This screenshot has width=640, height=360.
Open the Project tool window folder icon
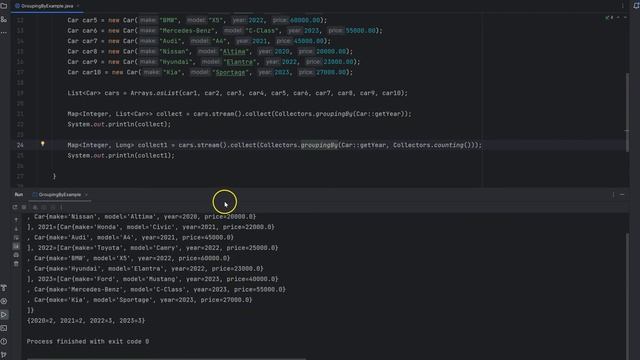4,6
